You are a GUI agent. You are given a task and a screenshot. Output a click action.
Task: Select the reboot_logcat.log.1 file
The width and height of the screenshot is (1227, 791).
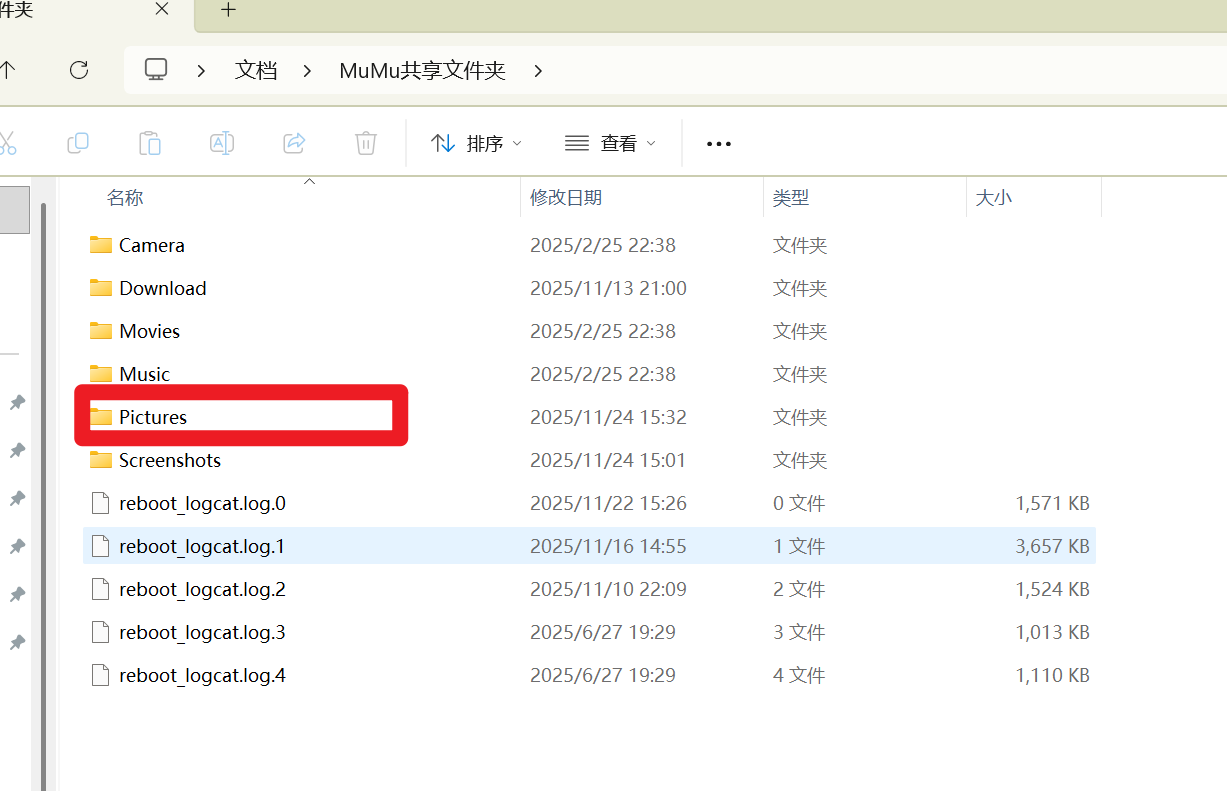tap(201, 546)
